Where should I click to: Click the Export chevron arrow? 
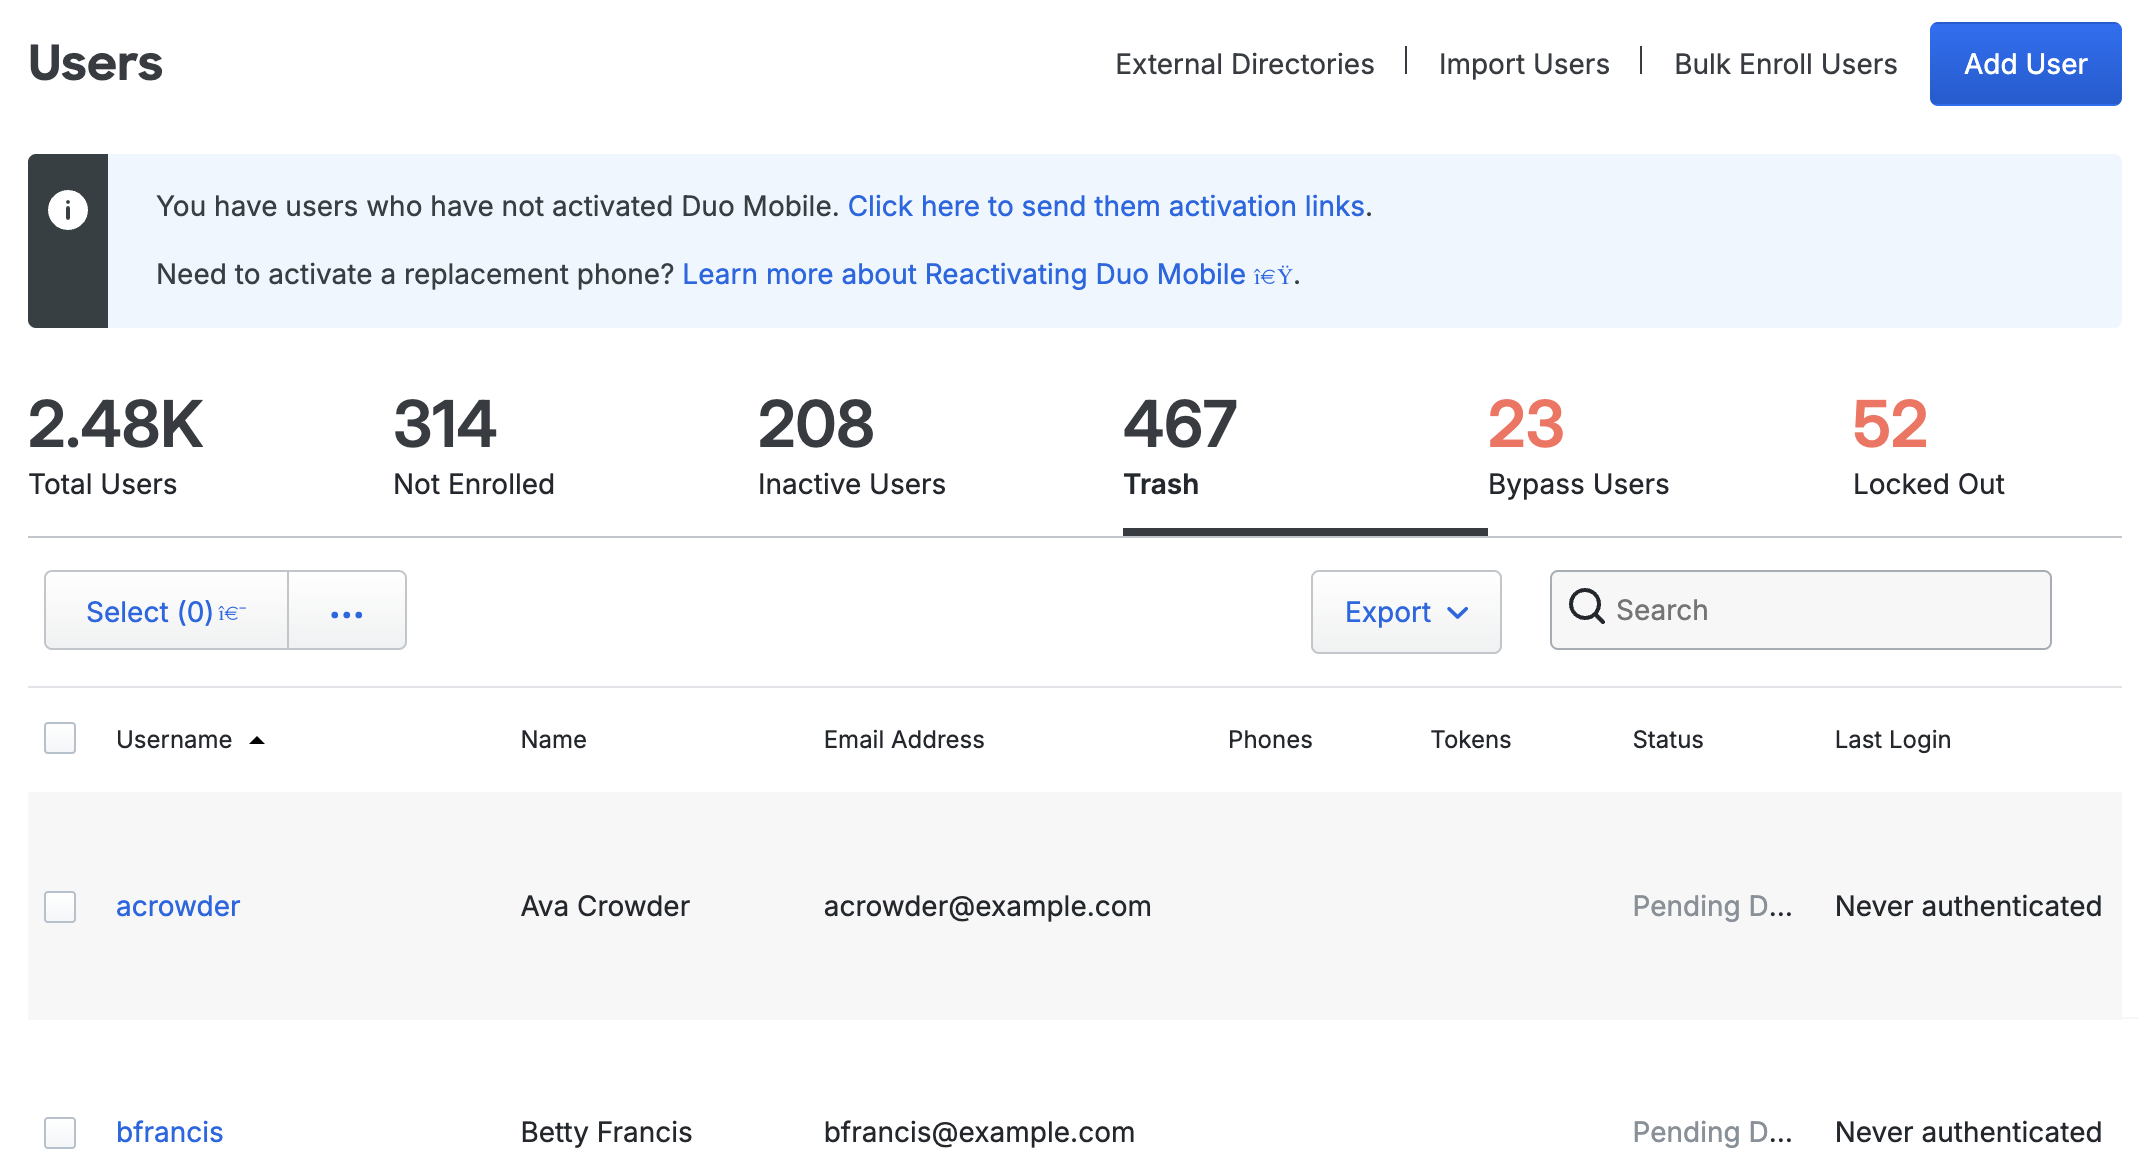[1458, 613]
